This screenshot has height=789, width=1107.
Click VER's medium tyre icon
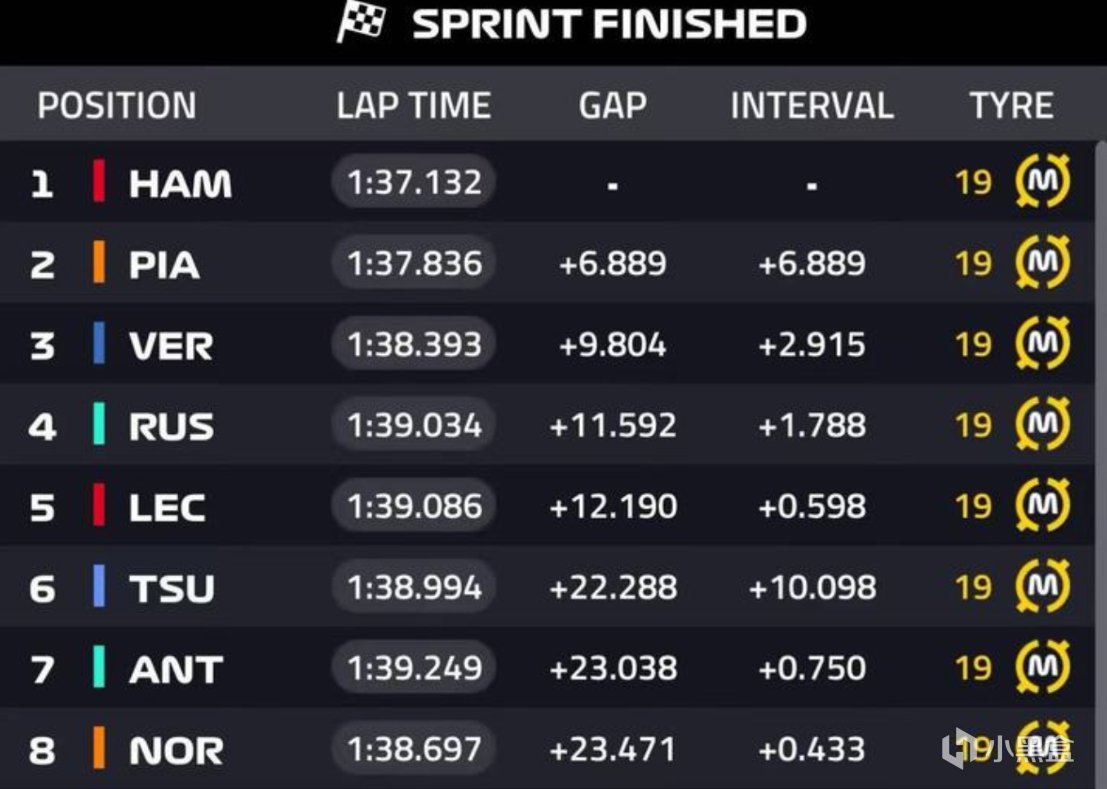(x=1042, y=344)
